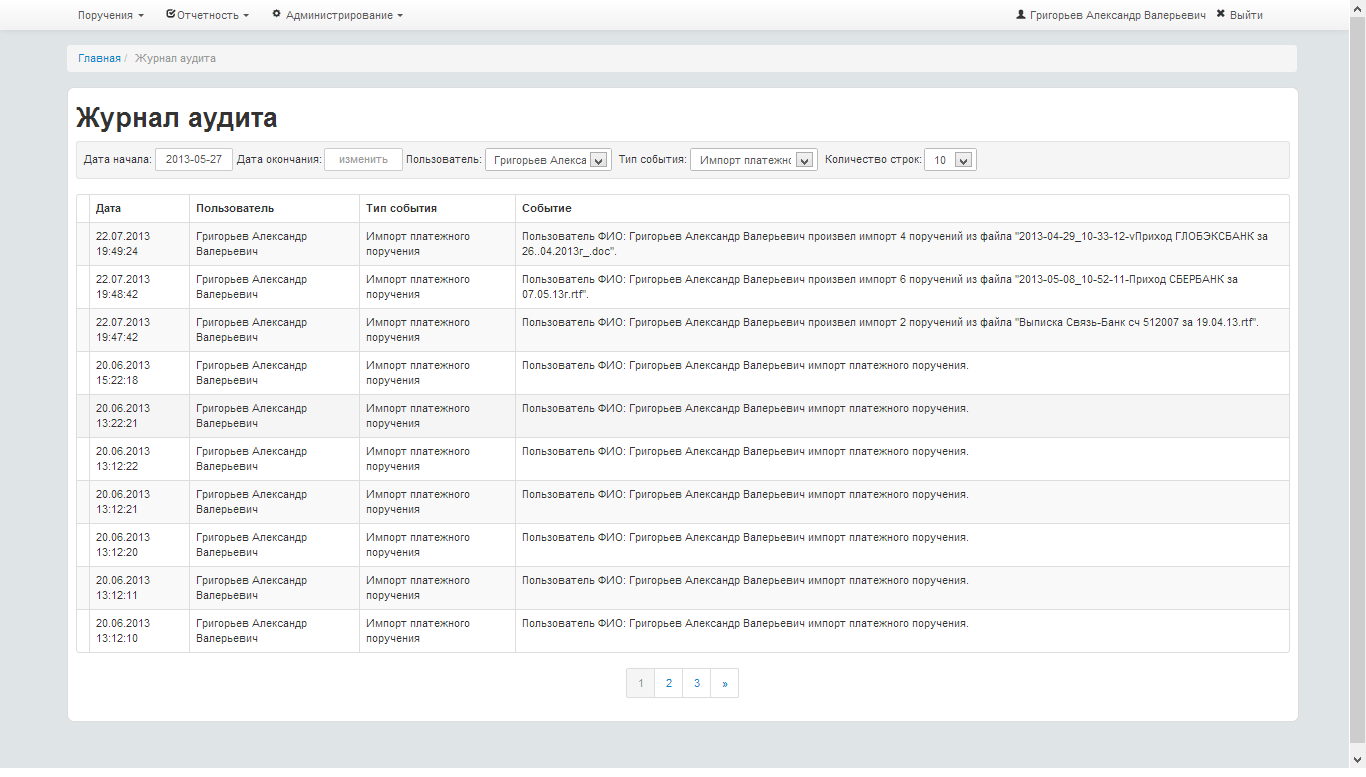Screen dimensions: 1366x777
Task: Click the Количество строк: filter label
Action: point(873,159)
